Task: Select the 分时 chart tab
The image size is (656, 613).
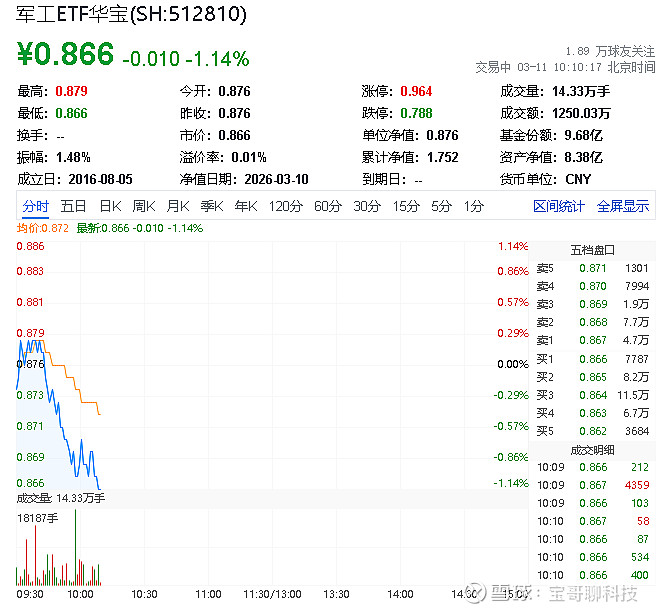Action: tap(36, 206)
